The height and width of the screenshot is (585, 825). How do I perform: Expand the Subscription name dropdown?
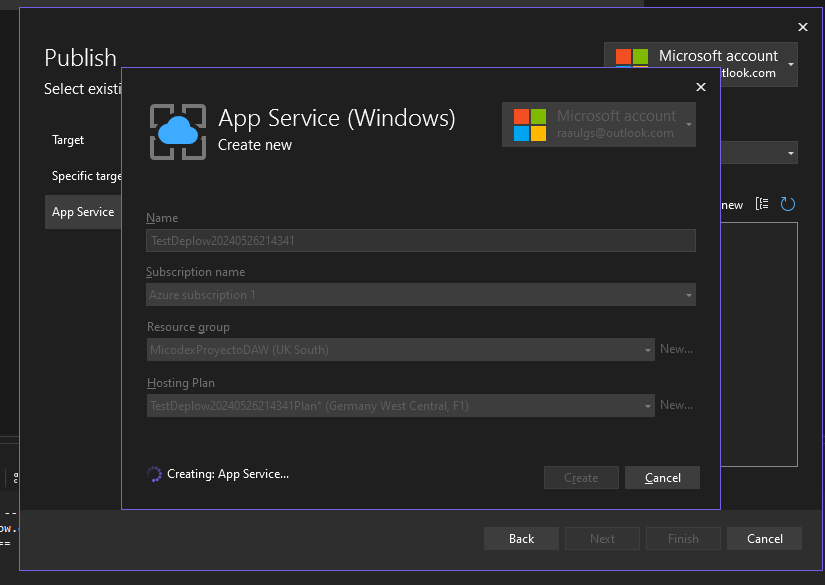pyautogui.click(x=689, y=295)
